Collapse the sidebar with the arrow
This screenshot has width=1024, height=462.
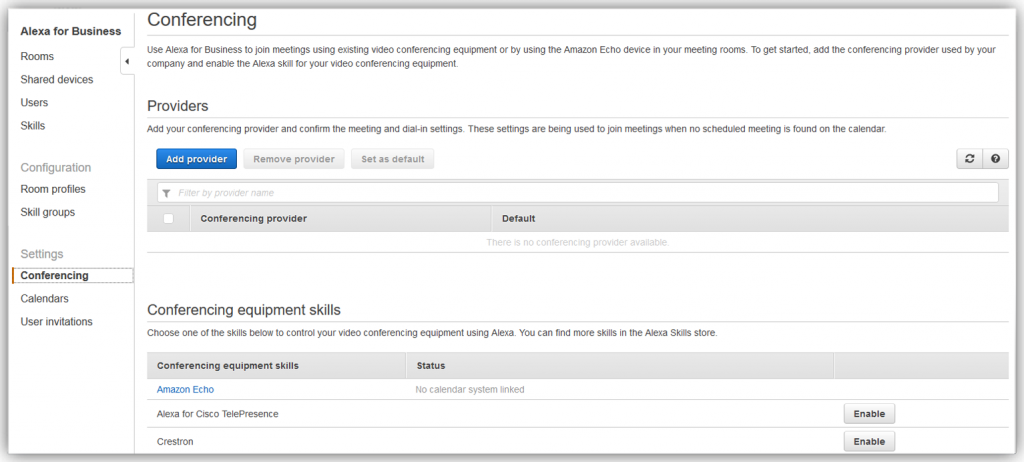[x=127, y=61]
